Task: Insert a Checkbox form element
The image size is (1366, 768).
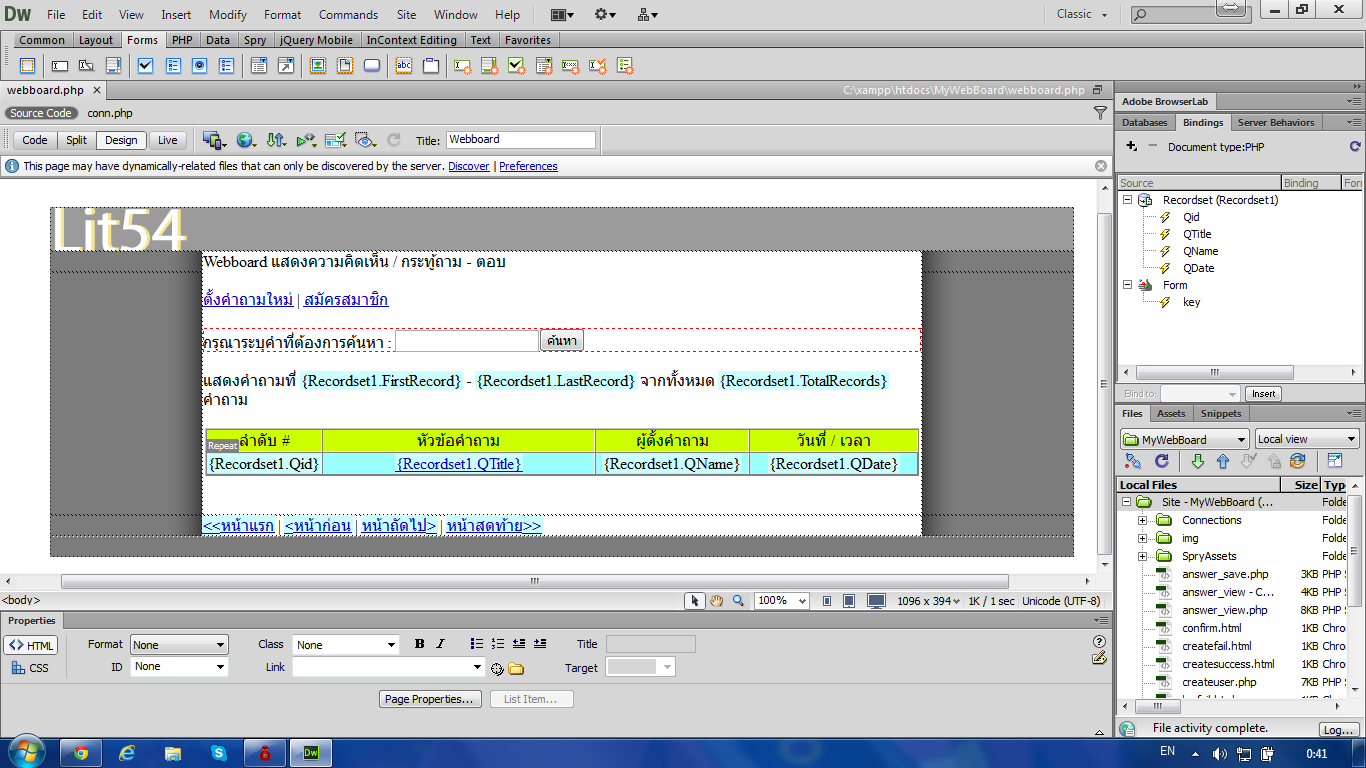Action: (x=146, y=66)
